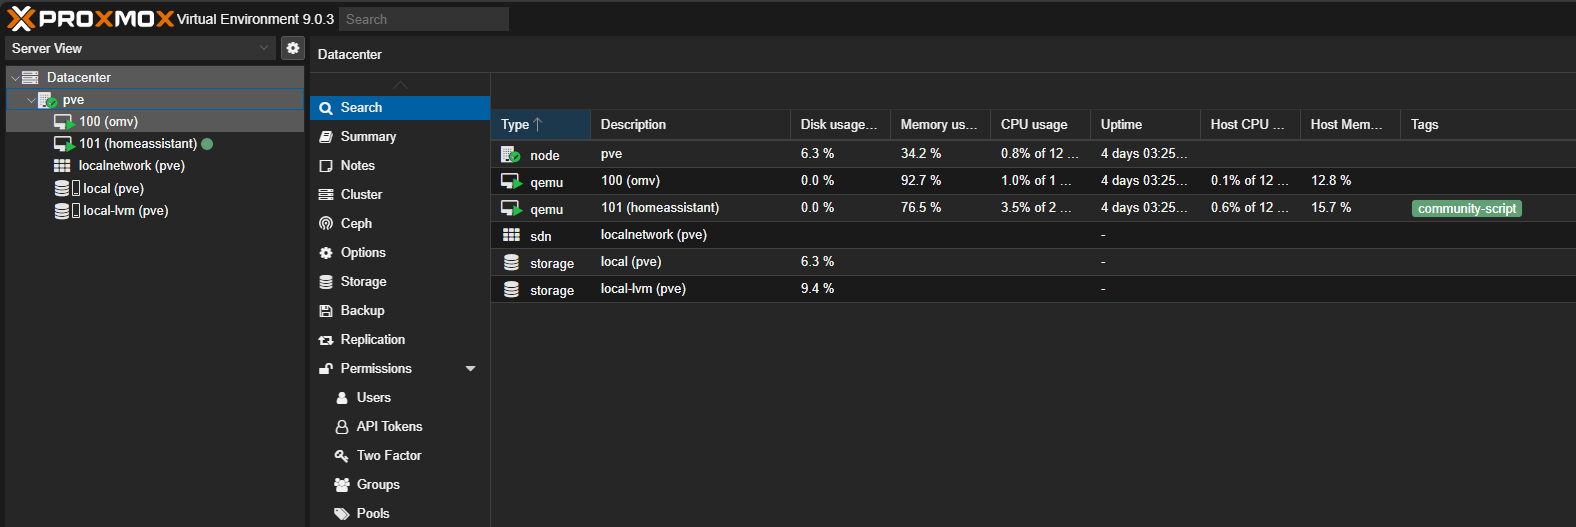This screenshot has width=1576, height=527.
Task: Open the Server View dropdown
Action: 264,48
